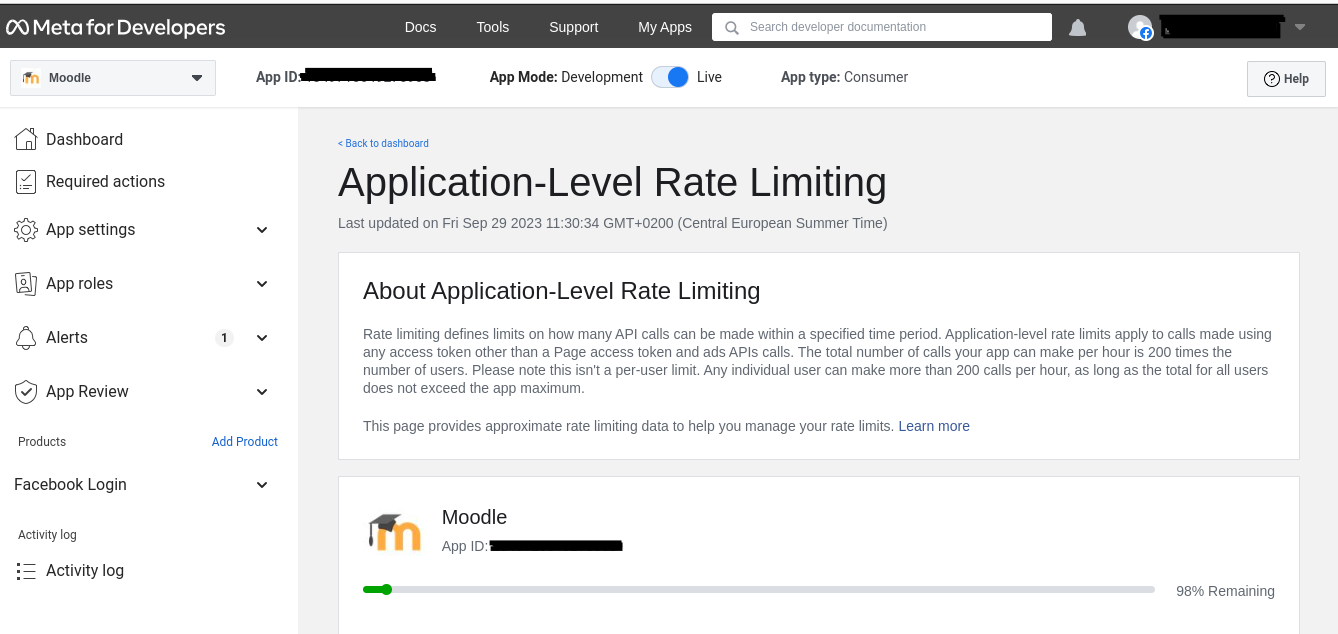Click the Last updated timestamp text
Image resolution: width=1338 pixels, height=634 pixels.
pyautogui.click(x=612, y=223)
